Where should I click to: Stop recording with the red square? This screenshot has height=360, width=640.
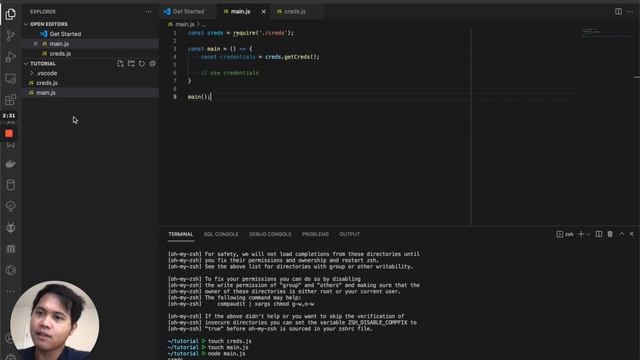pyautogui.click(x=9, y=133)
